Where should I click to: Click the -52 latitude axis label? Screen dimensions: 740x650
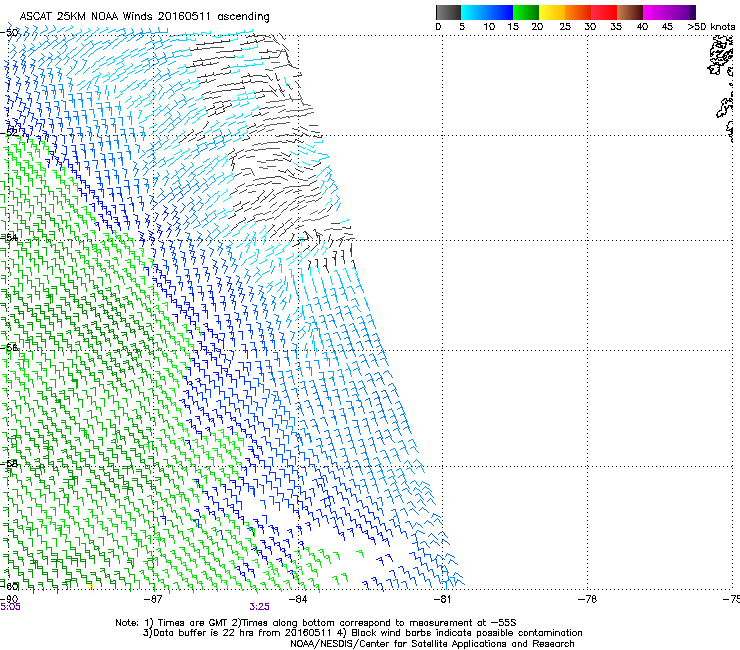[9, 133]
